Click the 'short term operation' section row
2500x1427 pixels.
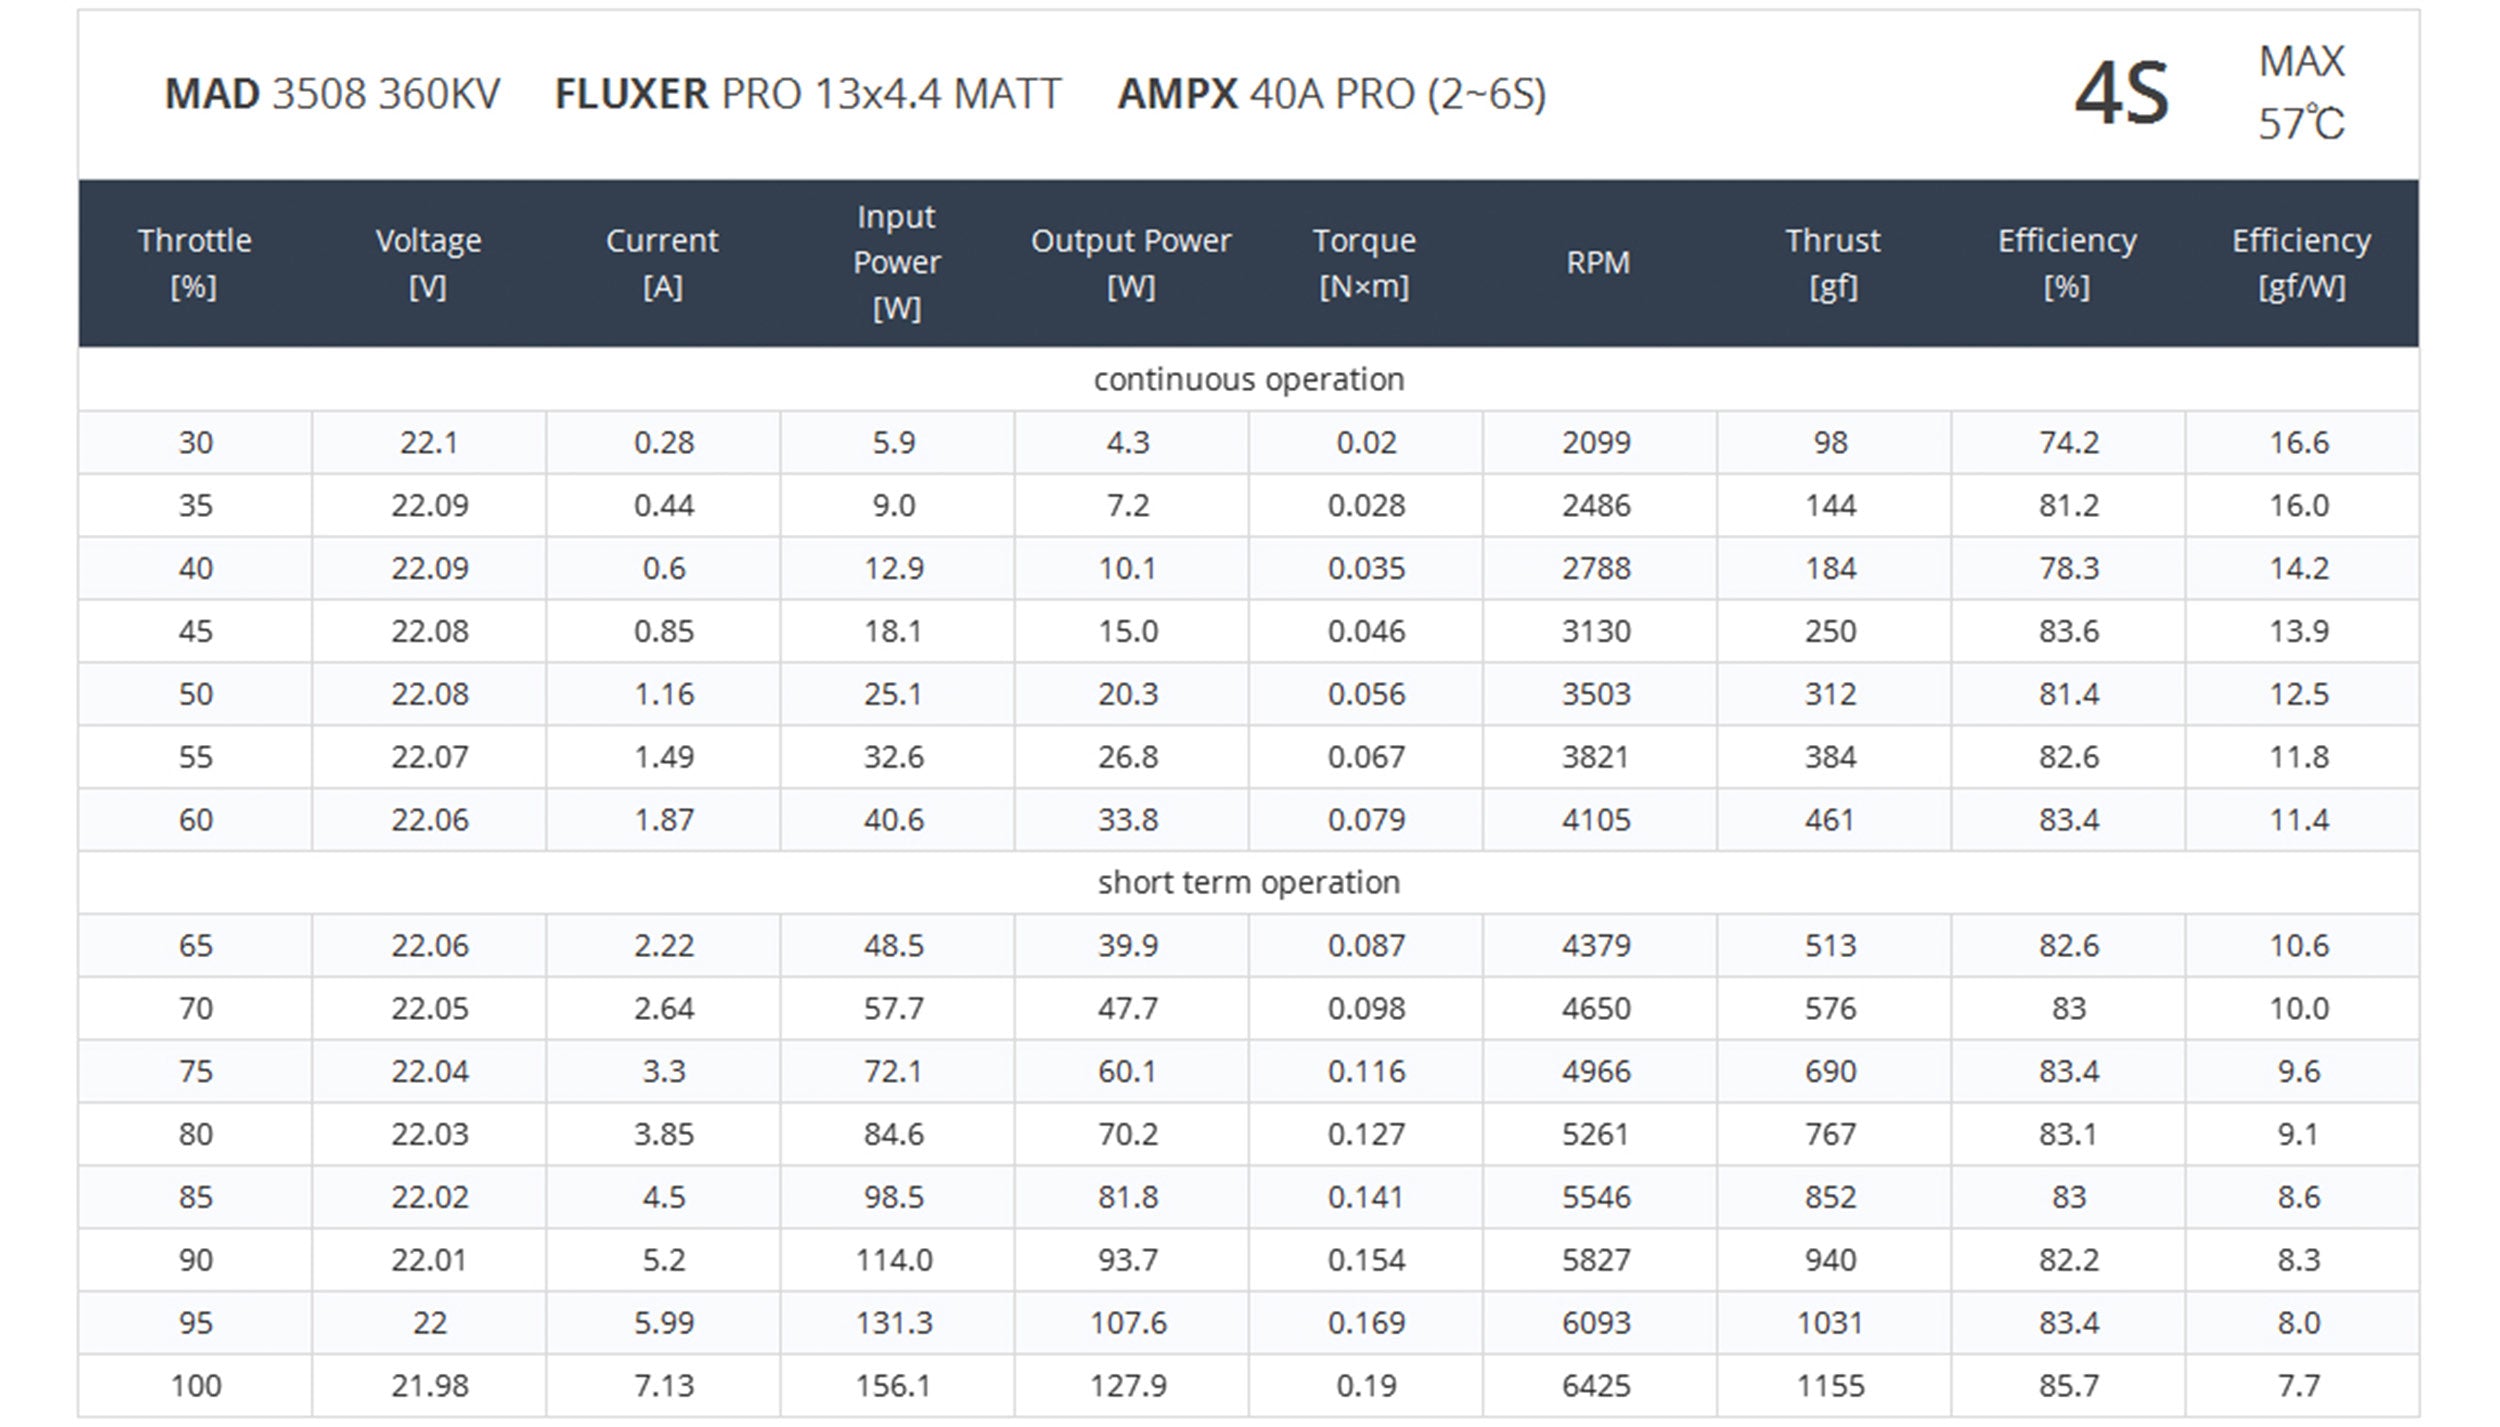(x=1249, y=883)
